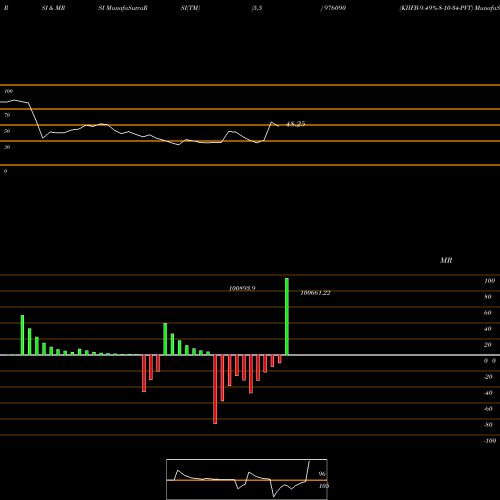Viewport: 500px width, 500px height.
Task: Click the 100 level label on RSI axis
Action: click(x=8, y=91)
